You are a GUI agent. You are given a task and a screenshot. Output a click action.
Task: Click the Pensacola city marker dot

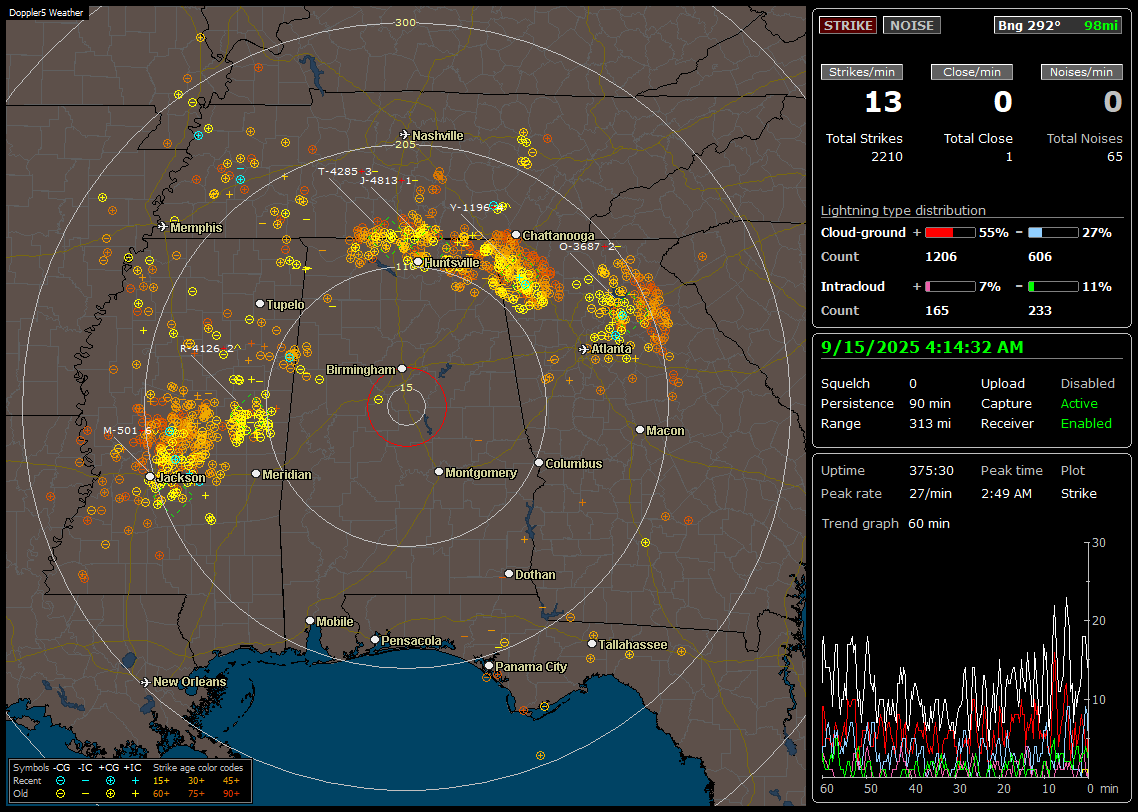tap(374, 639)
